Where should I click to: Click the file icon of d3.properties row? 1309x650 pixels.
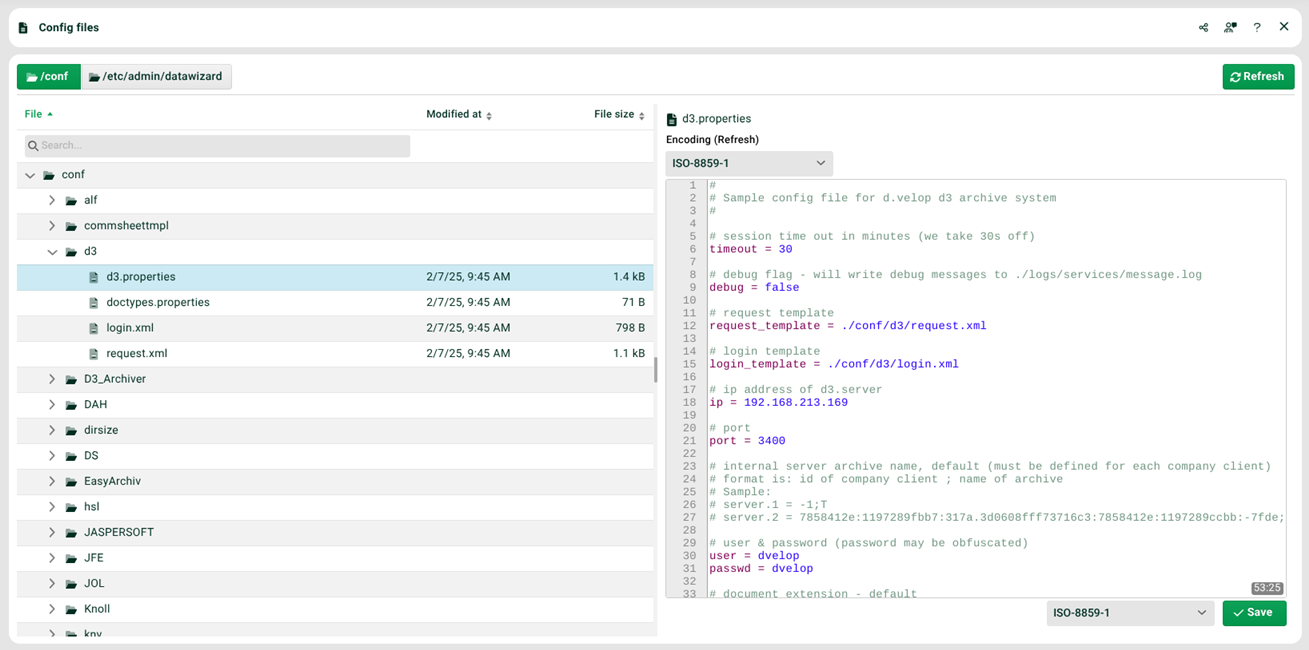94,277
